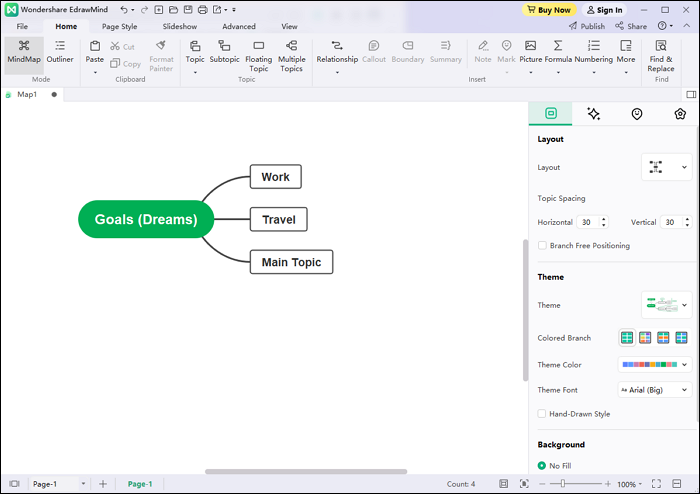
Task: Click the Redo icon
Action: point(144,9)
